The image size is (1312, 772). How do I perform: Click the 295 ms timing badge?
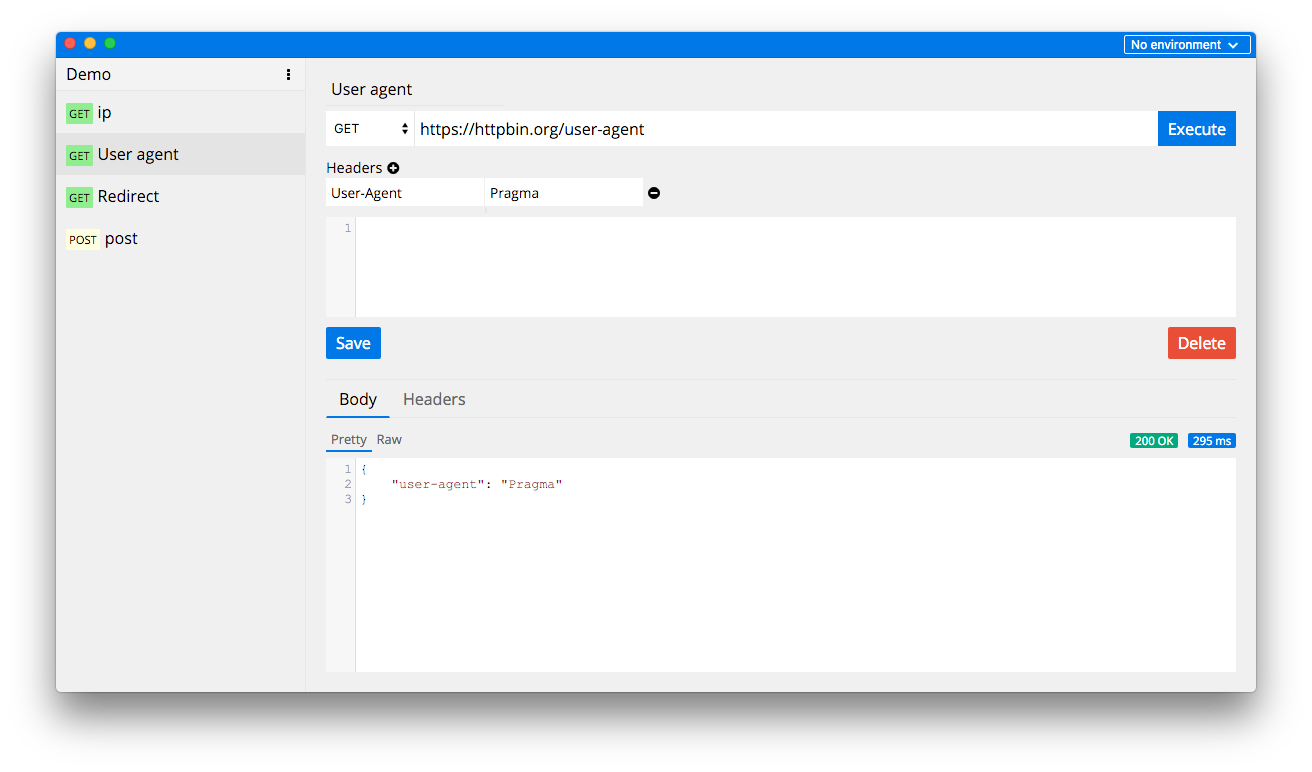click(1212, 440)
